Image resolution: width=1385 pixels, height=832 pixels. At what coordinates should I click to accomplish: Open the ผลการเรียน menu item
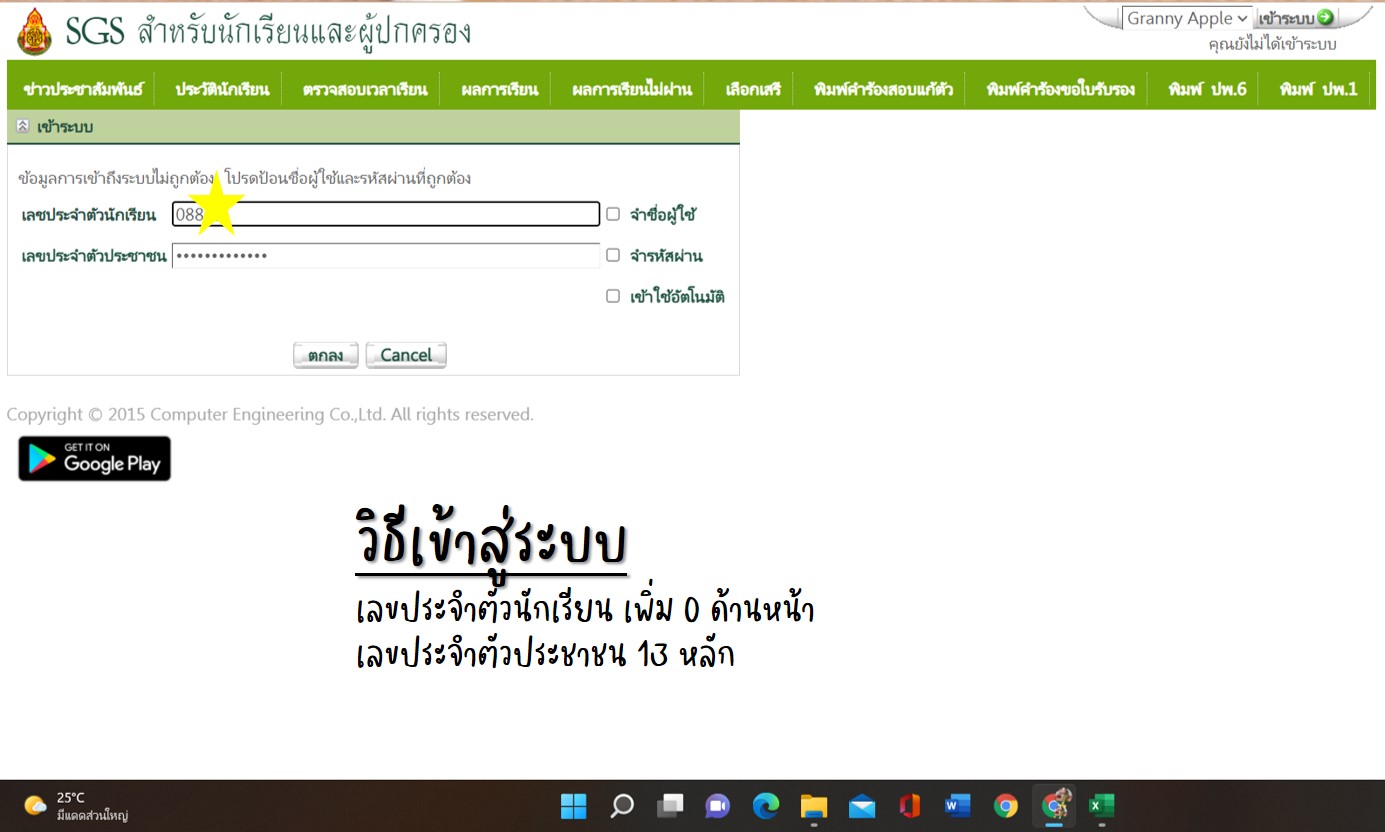click(x=499, y=90)
